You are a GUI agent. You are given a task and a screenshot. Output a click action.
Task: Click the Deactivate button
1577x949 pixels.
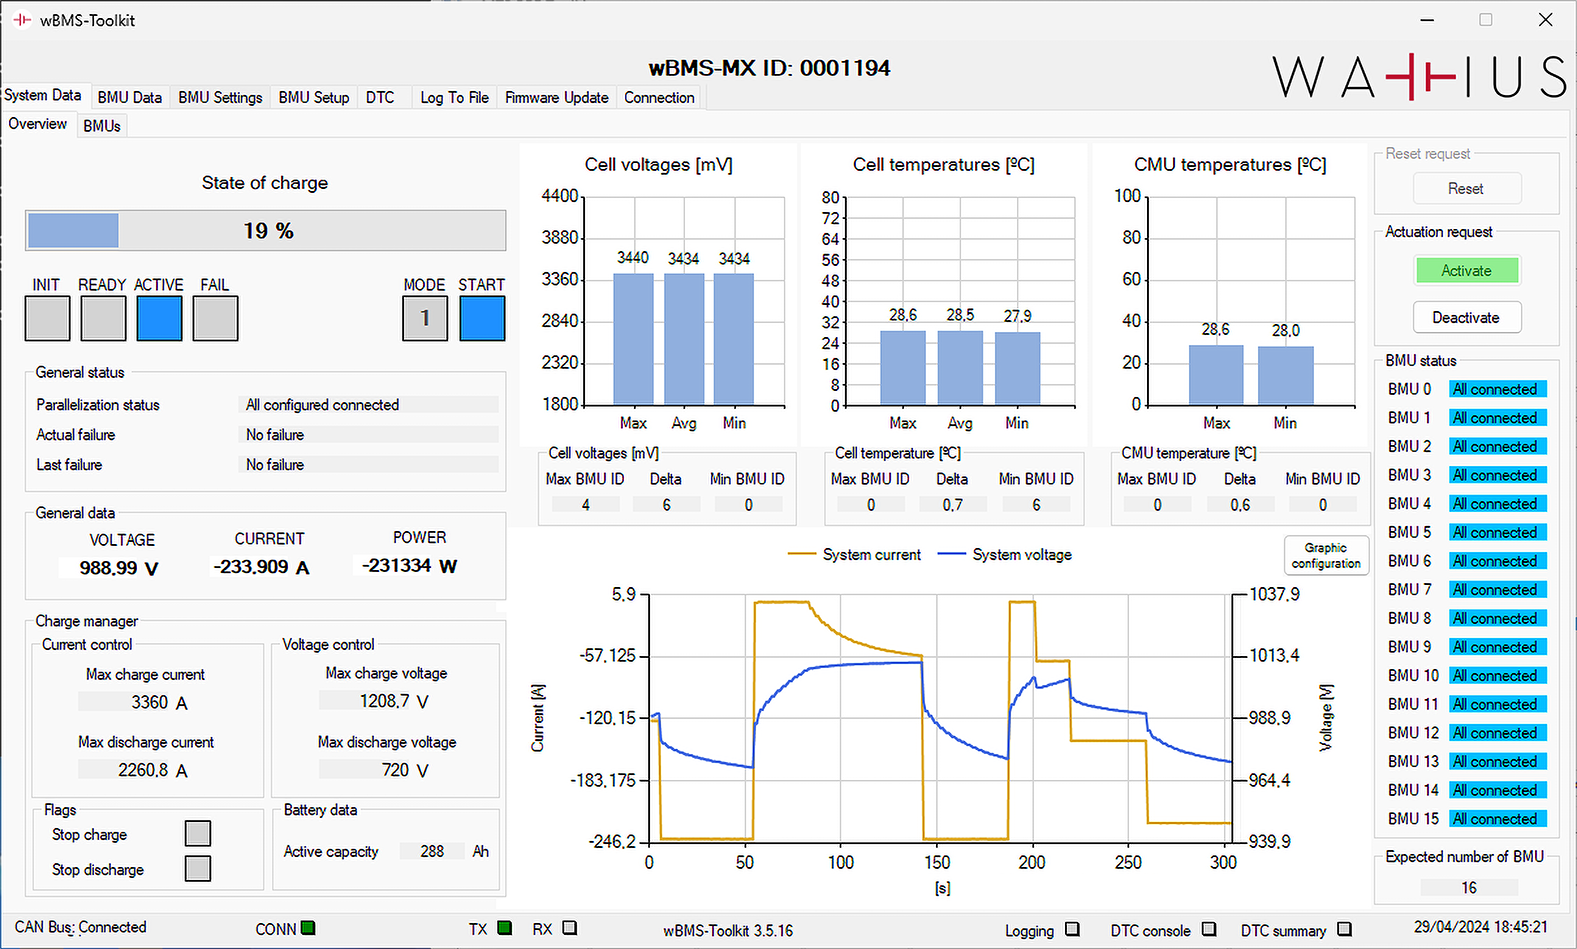(x=1466, y=318)
